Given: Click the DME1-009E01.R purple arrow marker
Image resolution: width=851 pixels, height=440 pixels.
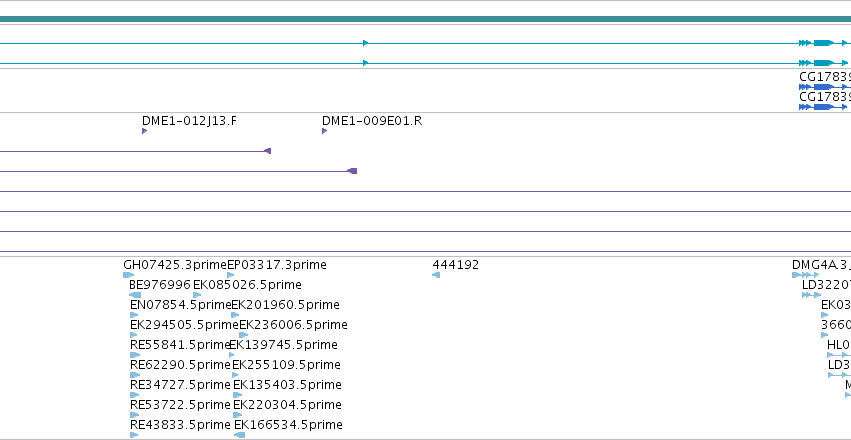Looking at the screenshot, I should click(325, 131).
